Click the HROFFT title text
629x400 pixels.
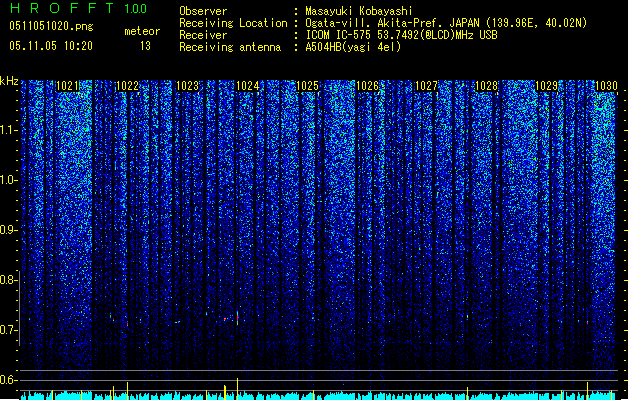62,8
